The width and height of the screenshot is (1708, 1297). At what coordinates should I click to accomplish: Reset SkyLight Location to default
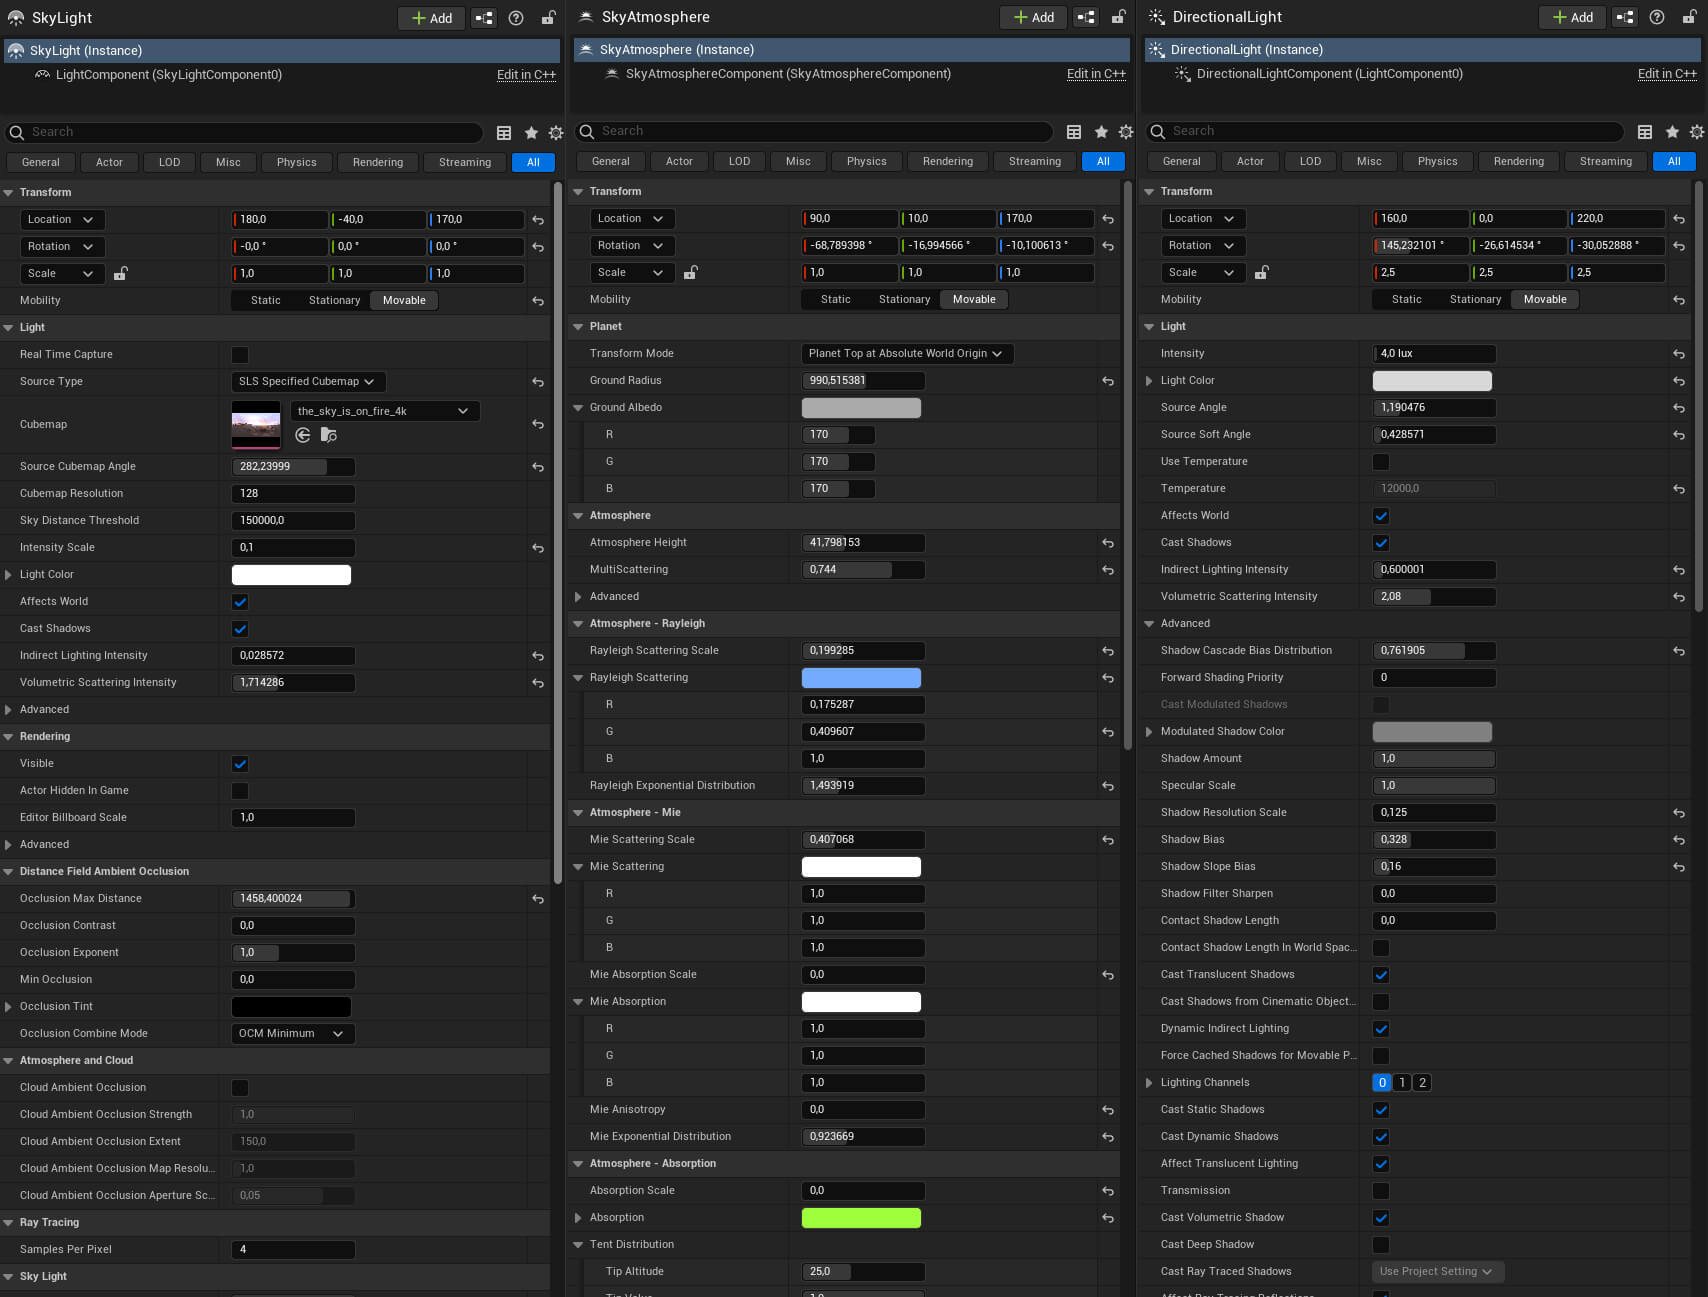[538, 220]
